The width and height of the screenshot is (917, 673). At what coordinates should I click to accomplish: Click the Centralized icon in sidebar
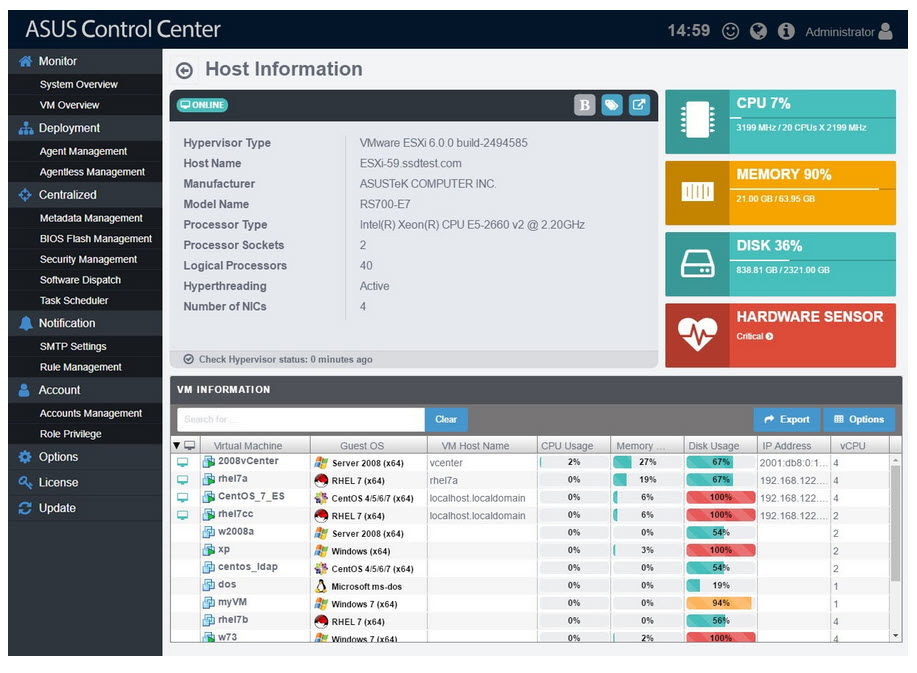[x=25, y=195]
